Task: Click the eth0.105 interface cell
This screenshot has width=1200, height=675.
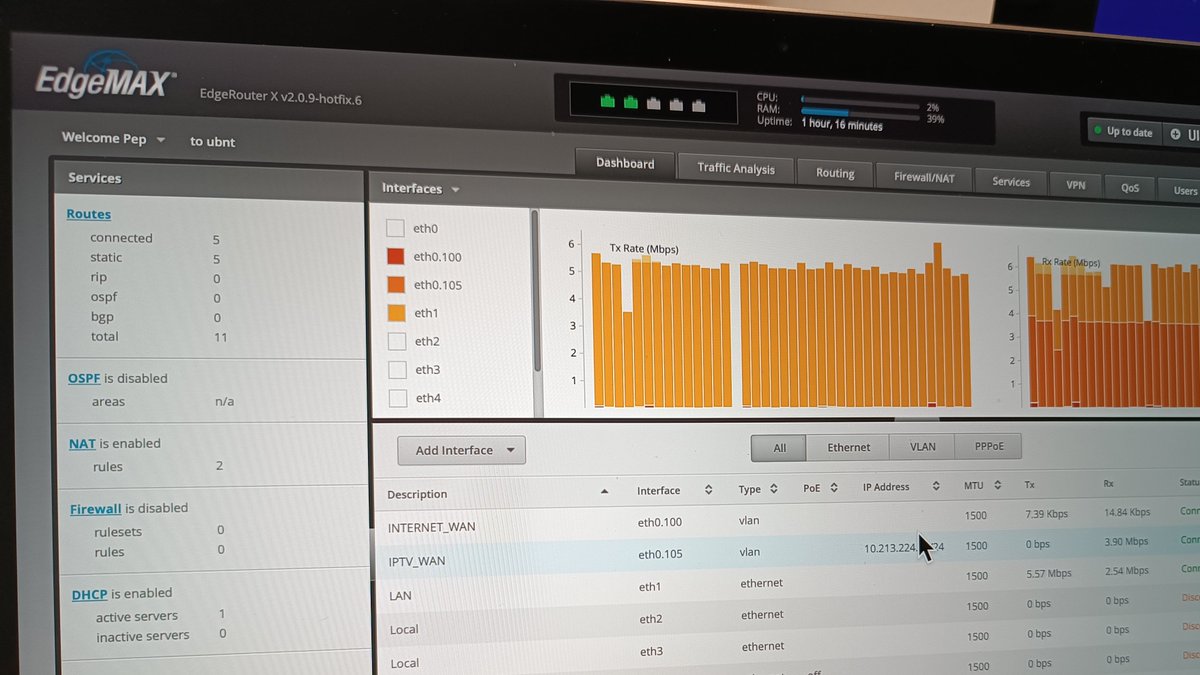Action: 660,553
